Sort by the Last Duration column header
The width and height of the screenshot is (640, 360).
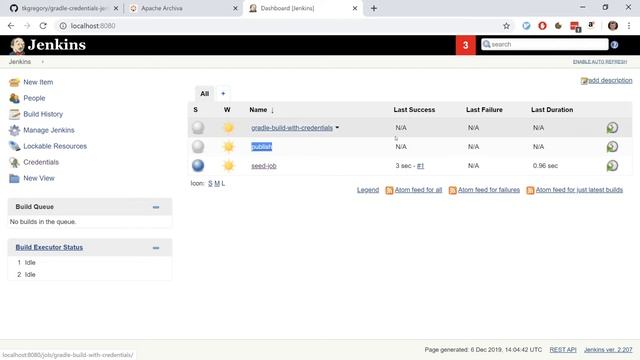point(552,110)
